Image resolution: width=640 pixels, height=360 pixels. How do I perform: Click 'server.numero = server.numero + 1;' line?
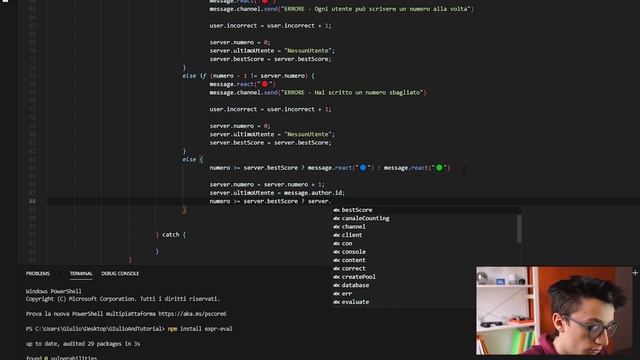(x=267, y=184)
